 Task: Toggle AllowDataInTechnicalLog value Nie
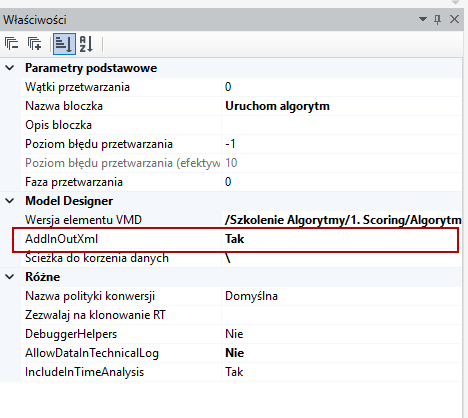342,353
